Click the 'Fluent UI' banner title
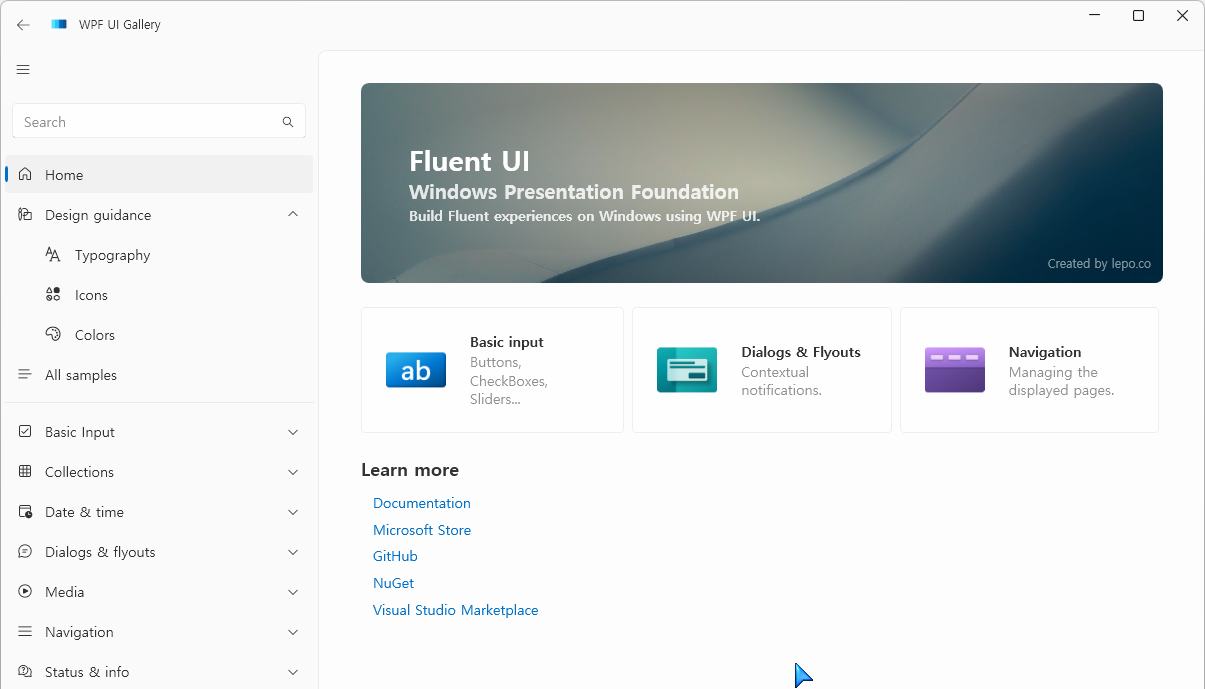The width and height of the screenshot is (1205, 689). [x=469, y=162]
